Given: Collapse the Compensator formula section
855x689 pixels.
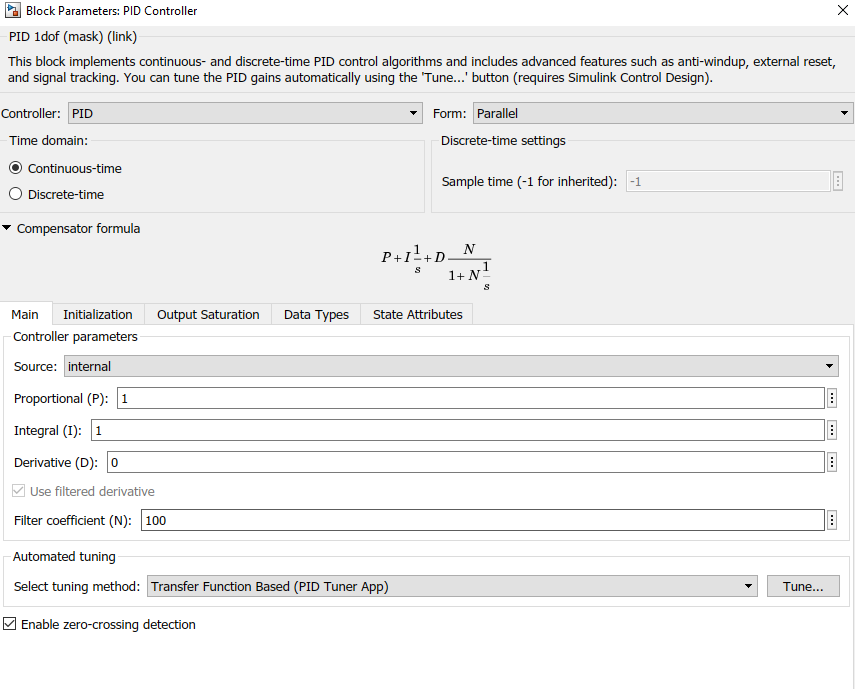Looking at the screenshot, I should 7,228.
